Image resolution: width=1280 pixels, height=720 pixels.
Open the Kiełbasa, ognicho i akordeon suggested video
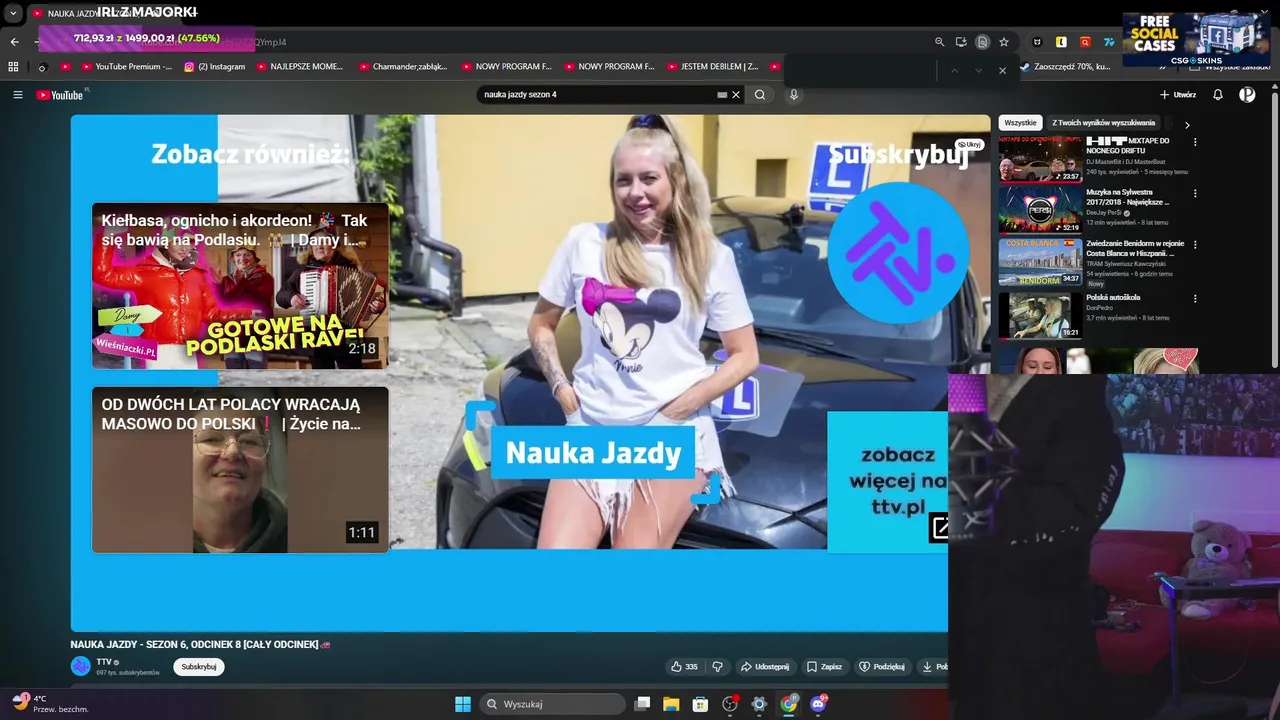click(240, 286)
